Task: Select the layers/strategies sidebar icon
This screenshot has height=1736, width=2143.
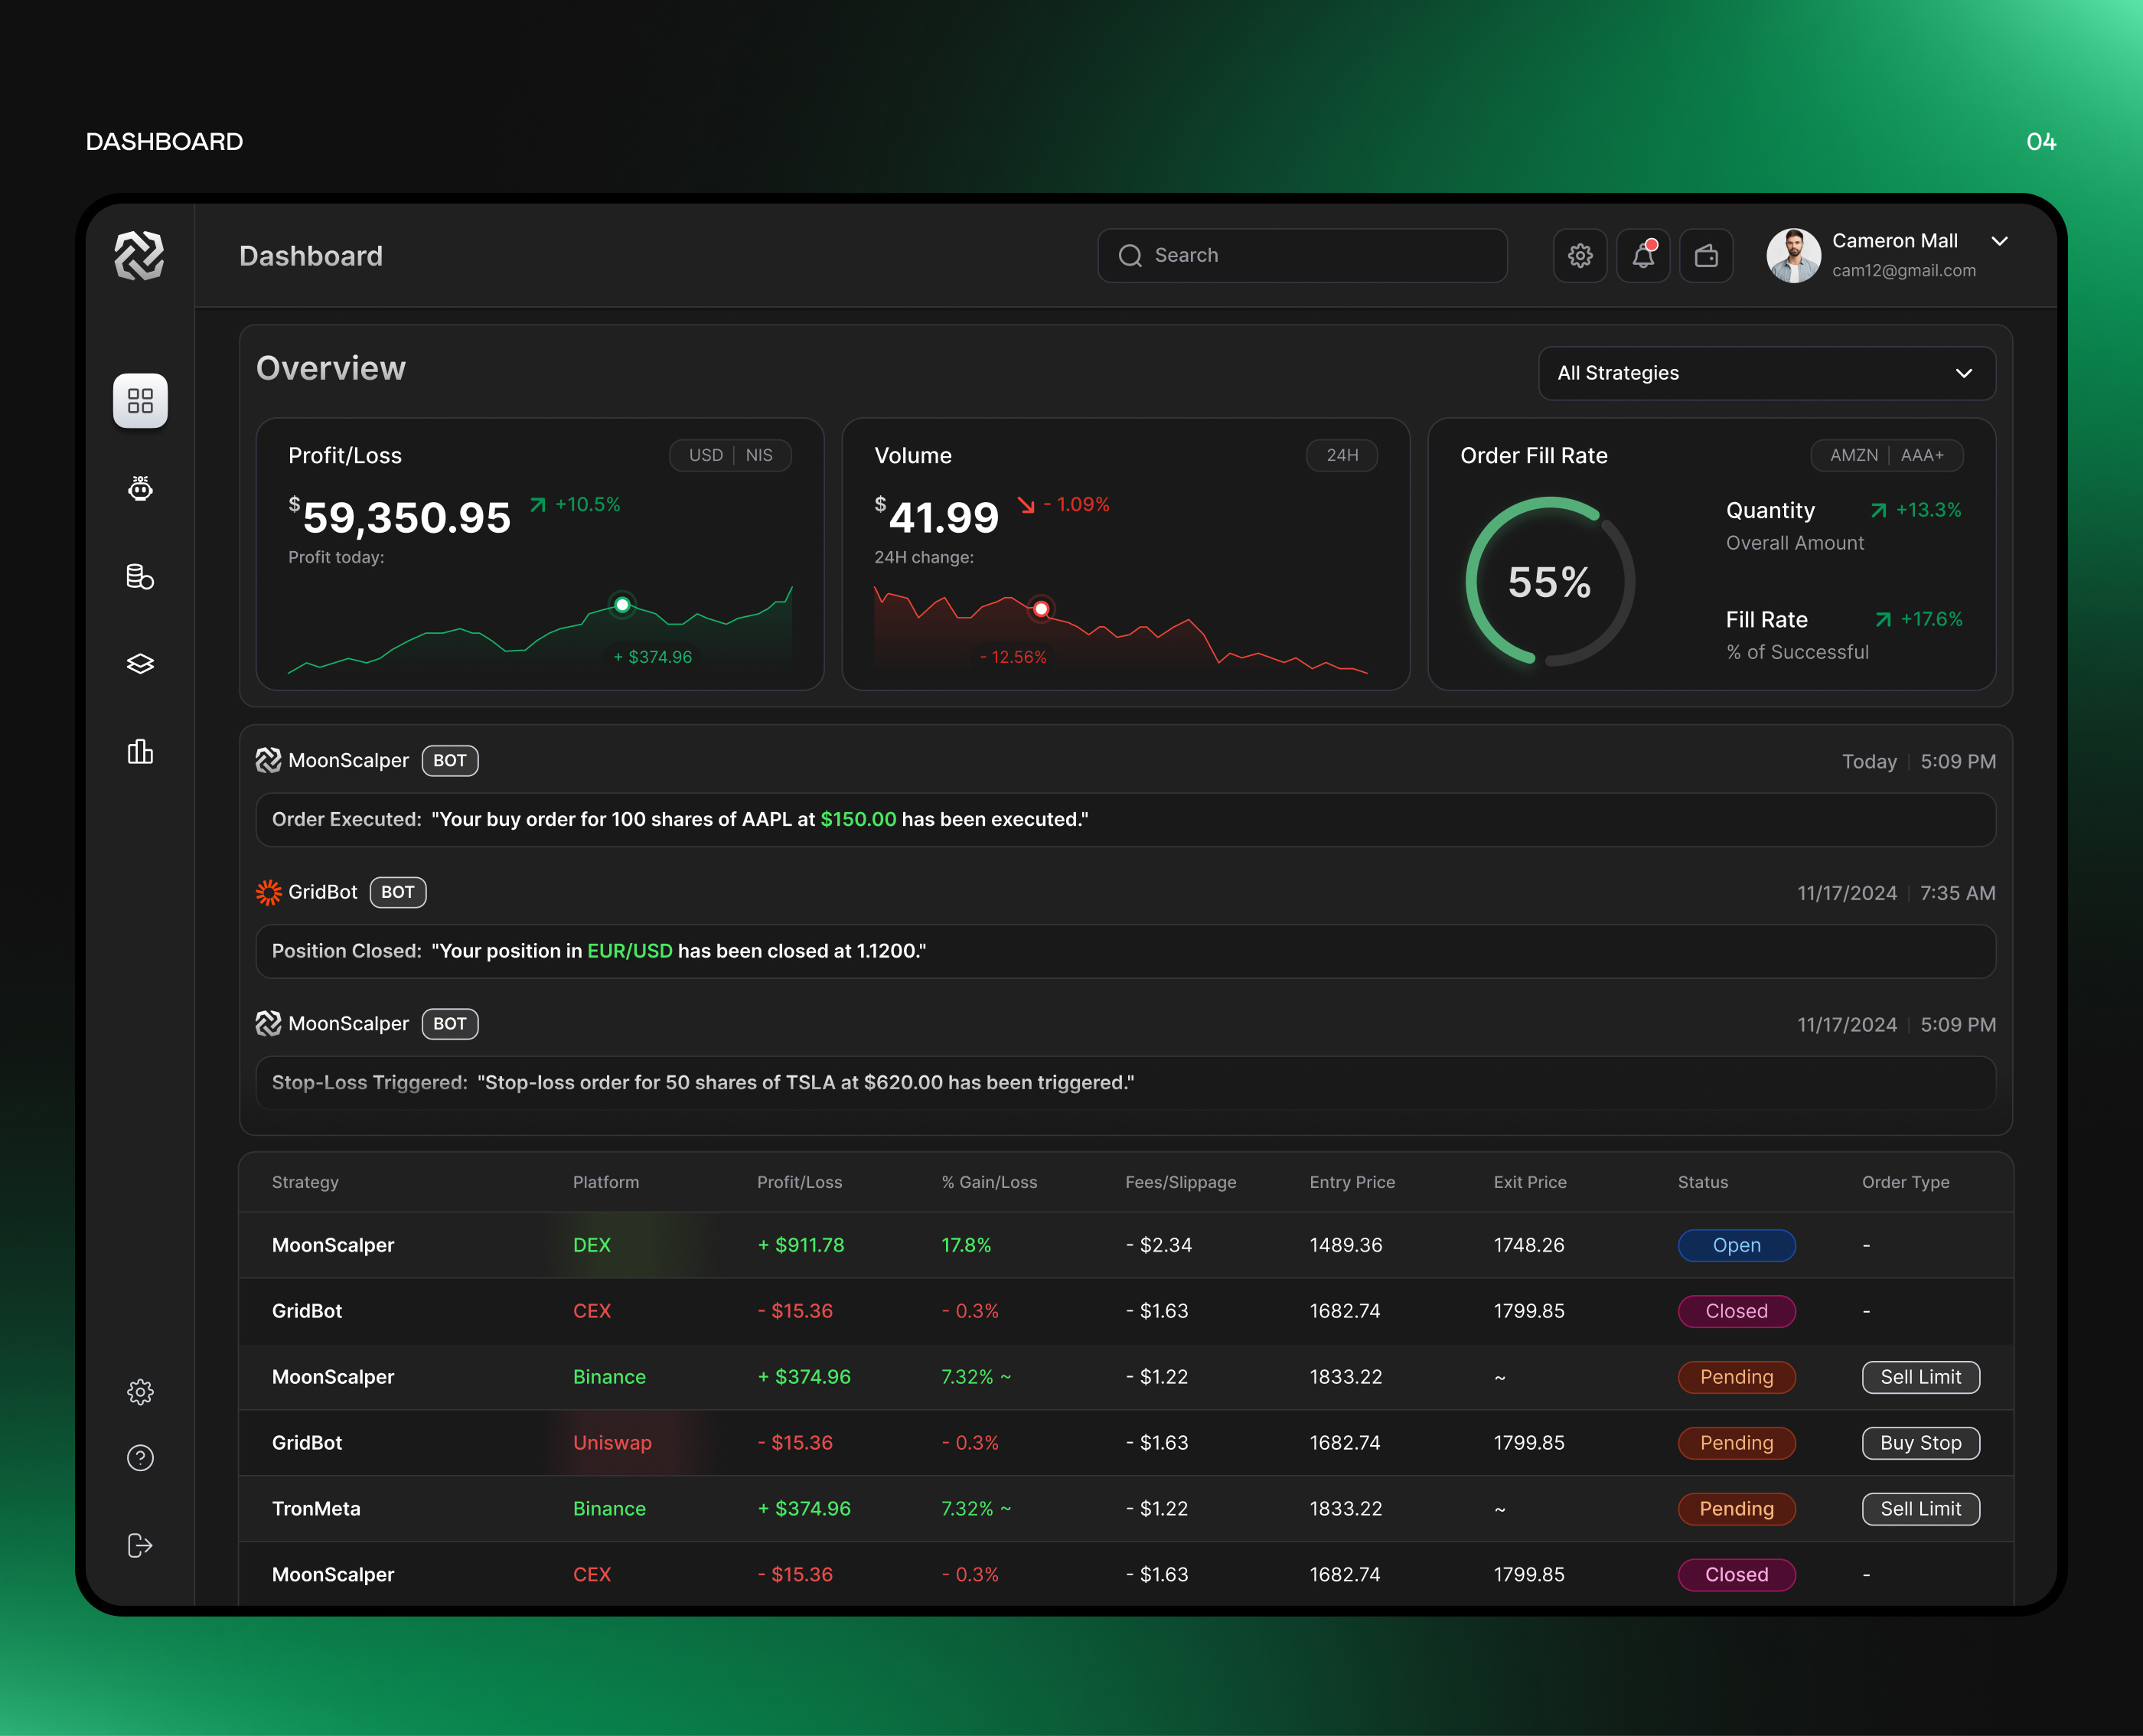Action: pos(139,663)
